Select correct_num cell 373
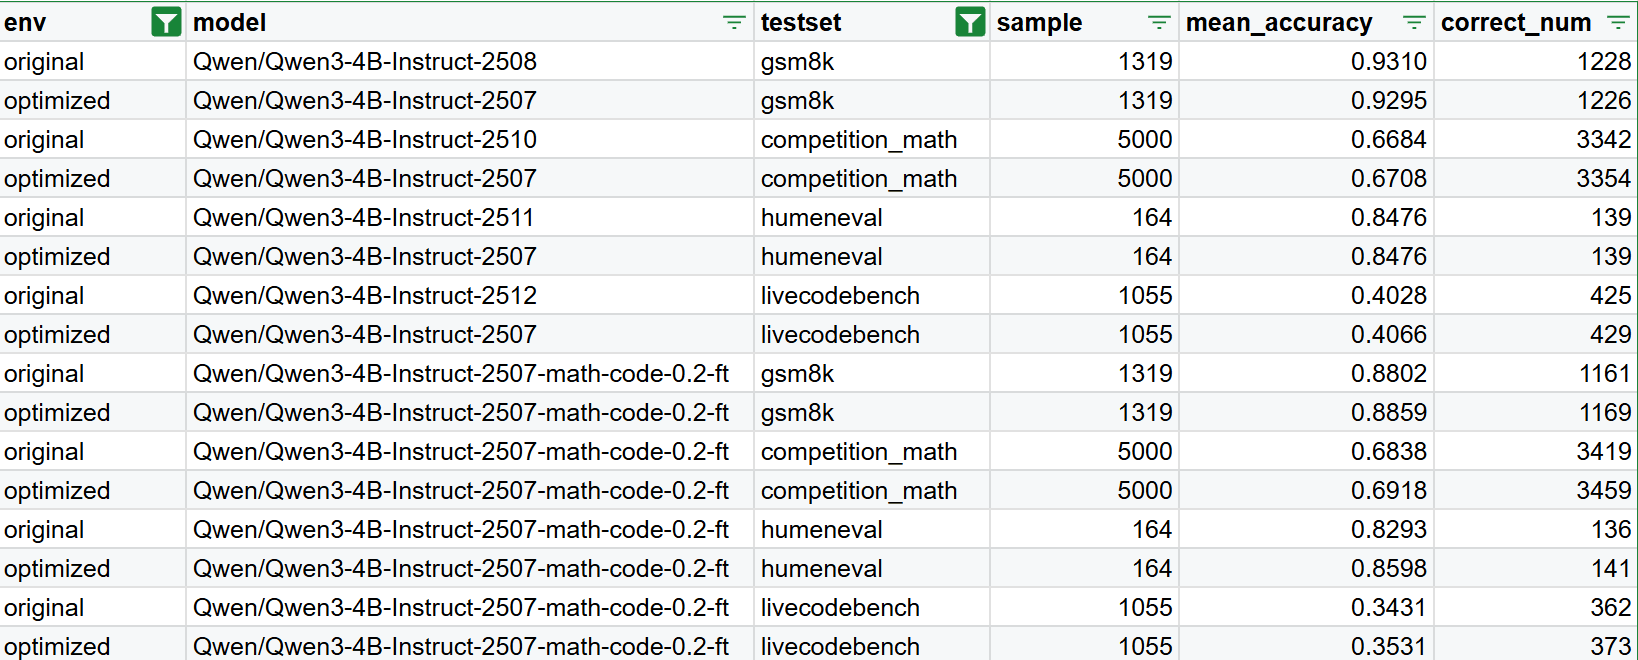 coord(1536,645)
